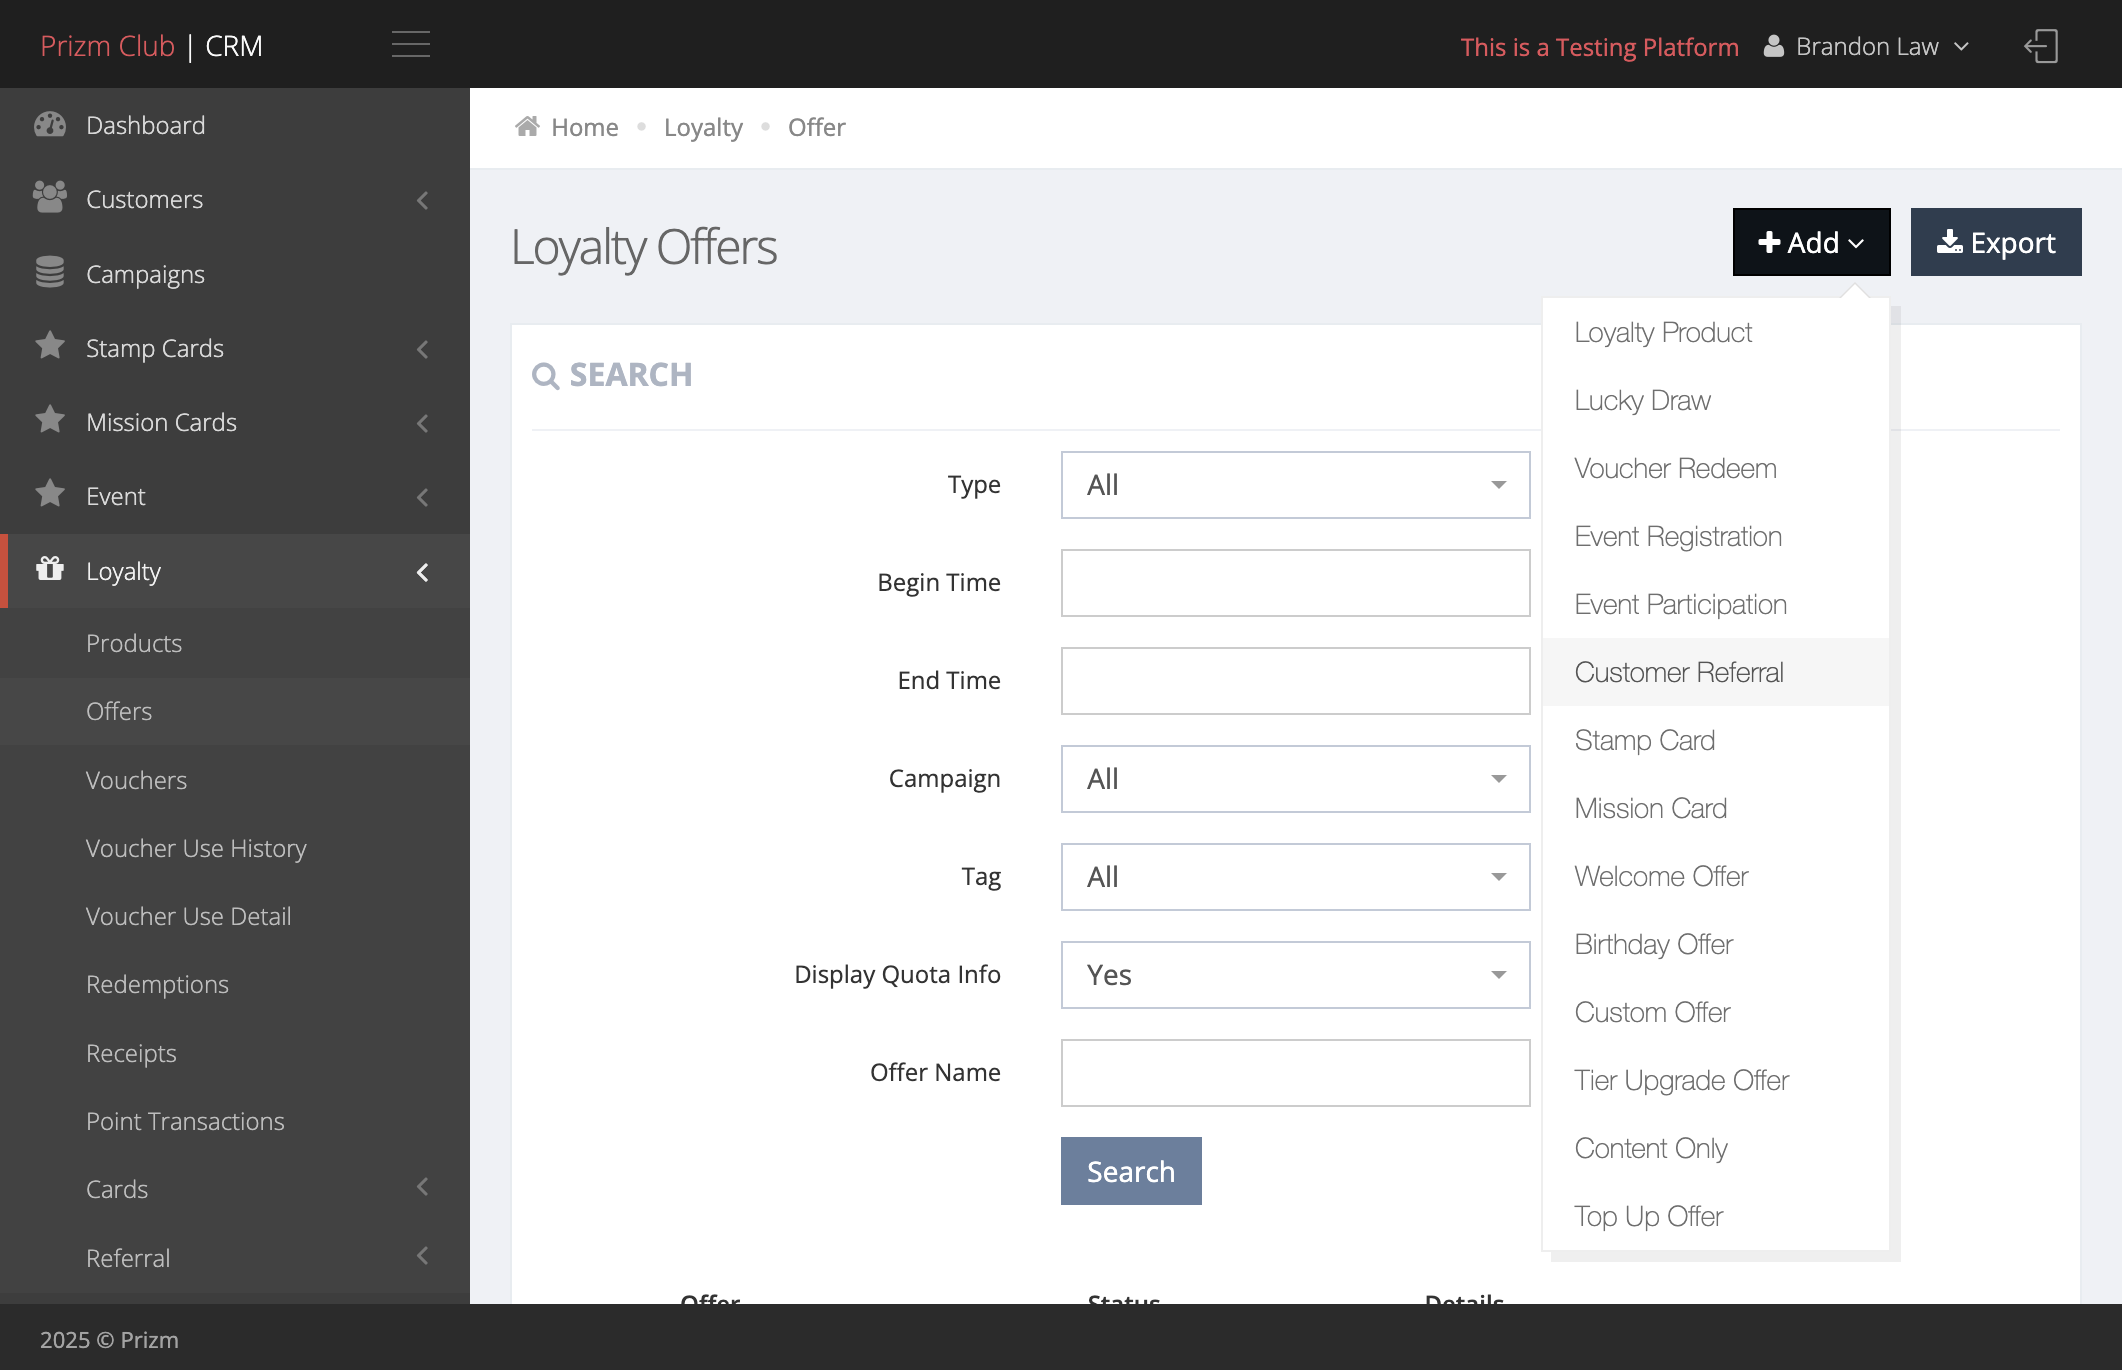Click the Search button
This screenshot has height=1370, width=2122.
click(1131, 1171)
